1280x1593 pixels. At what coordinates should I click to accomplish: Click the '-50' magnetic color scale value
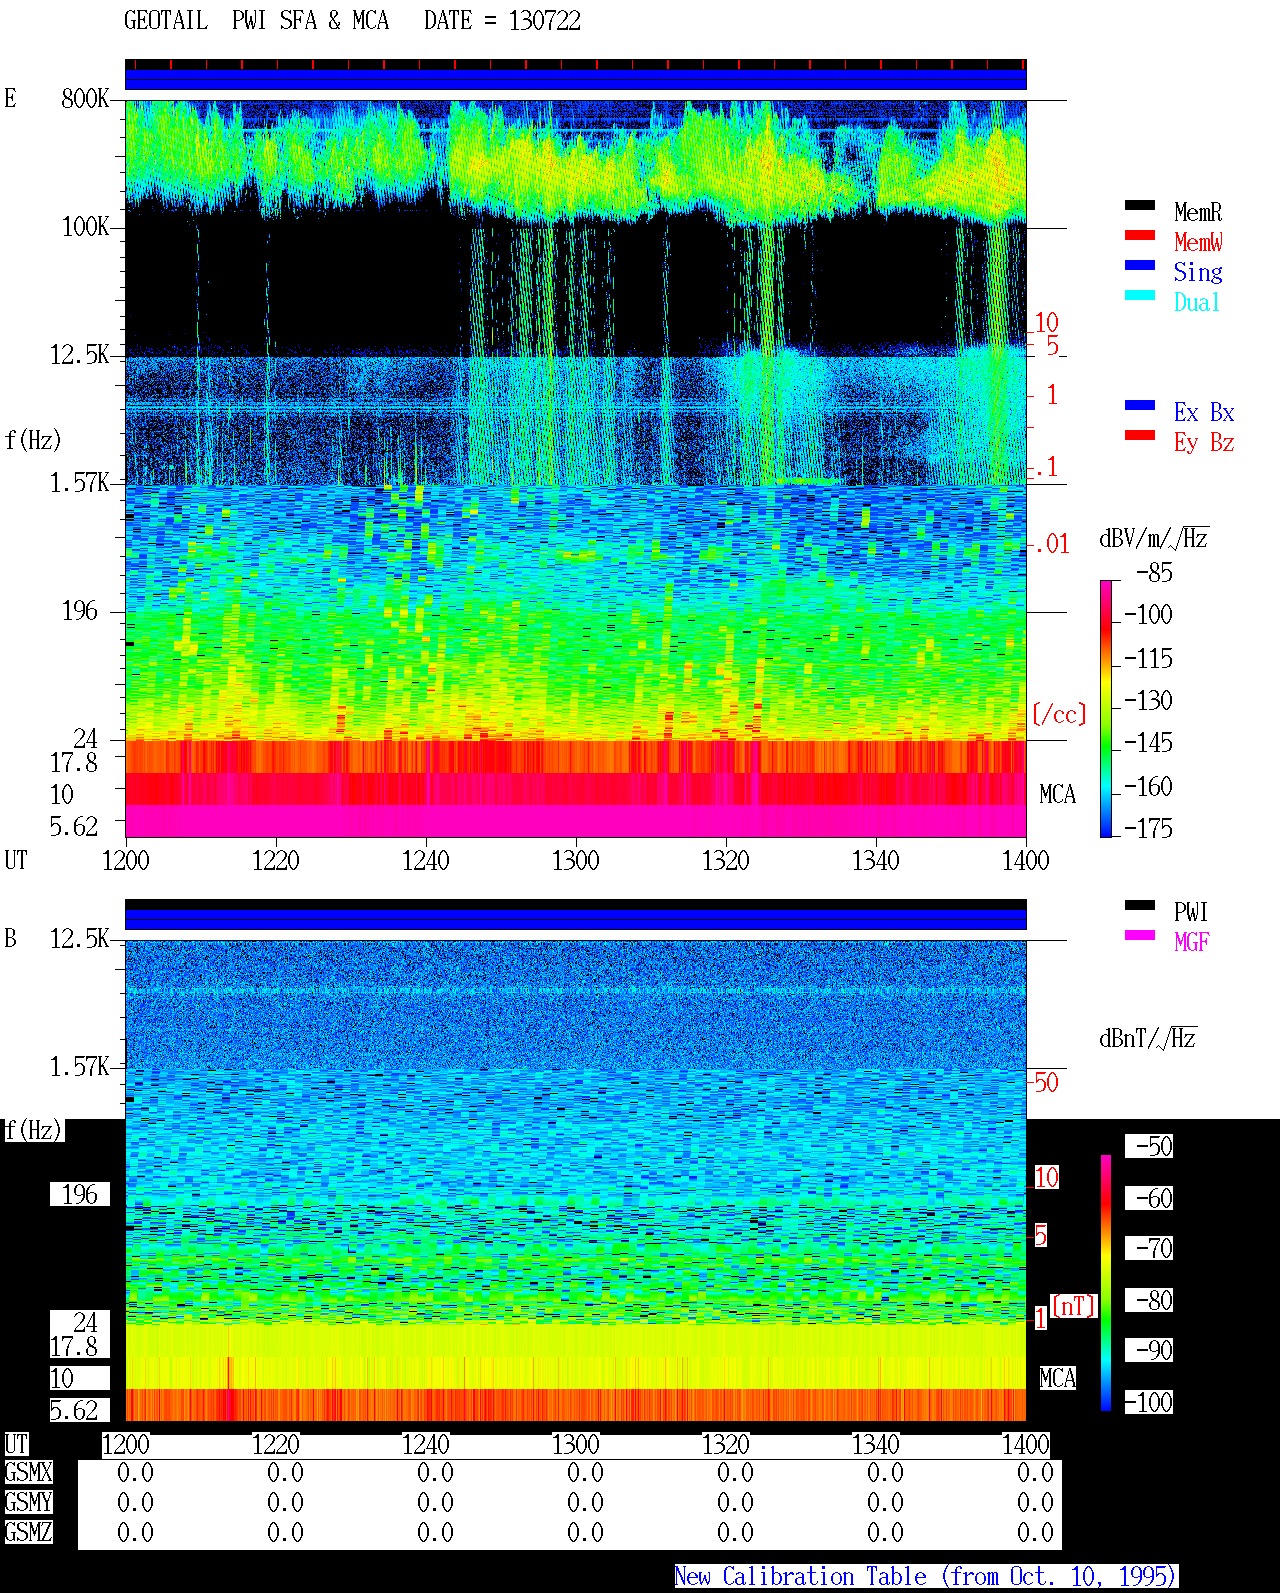point(1149,1146)
